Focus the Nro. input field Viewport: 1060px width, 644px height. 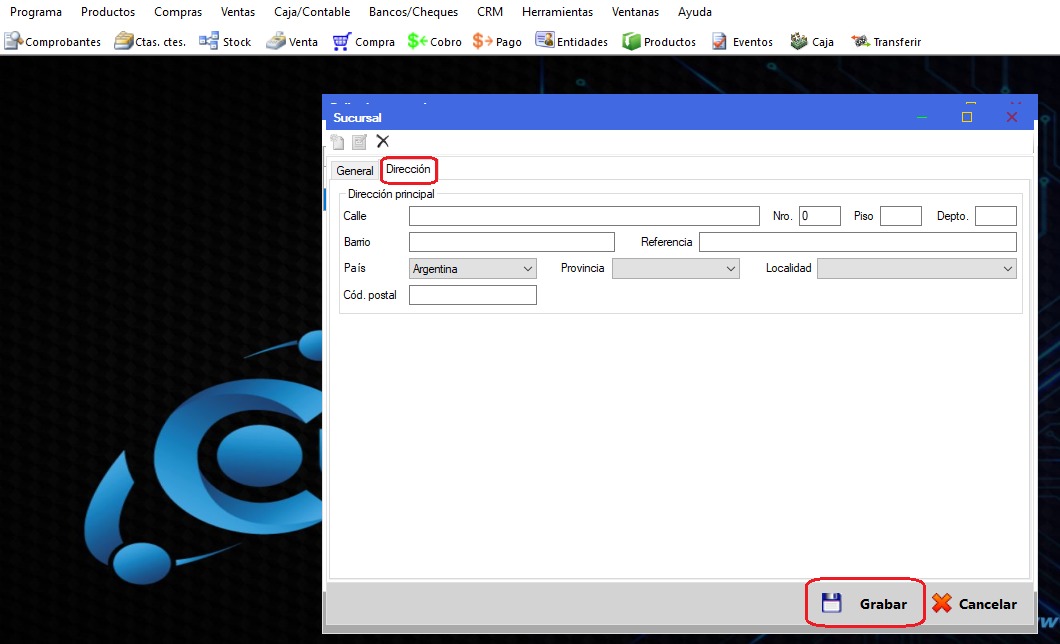tap(820, 216)
